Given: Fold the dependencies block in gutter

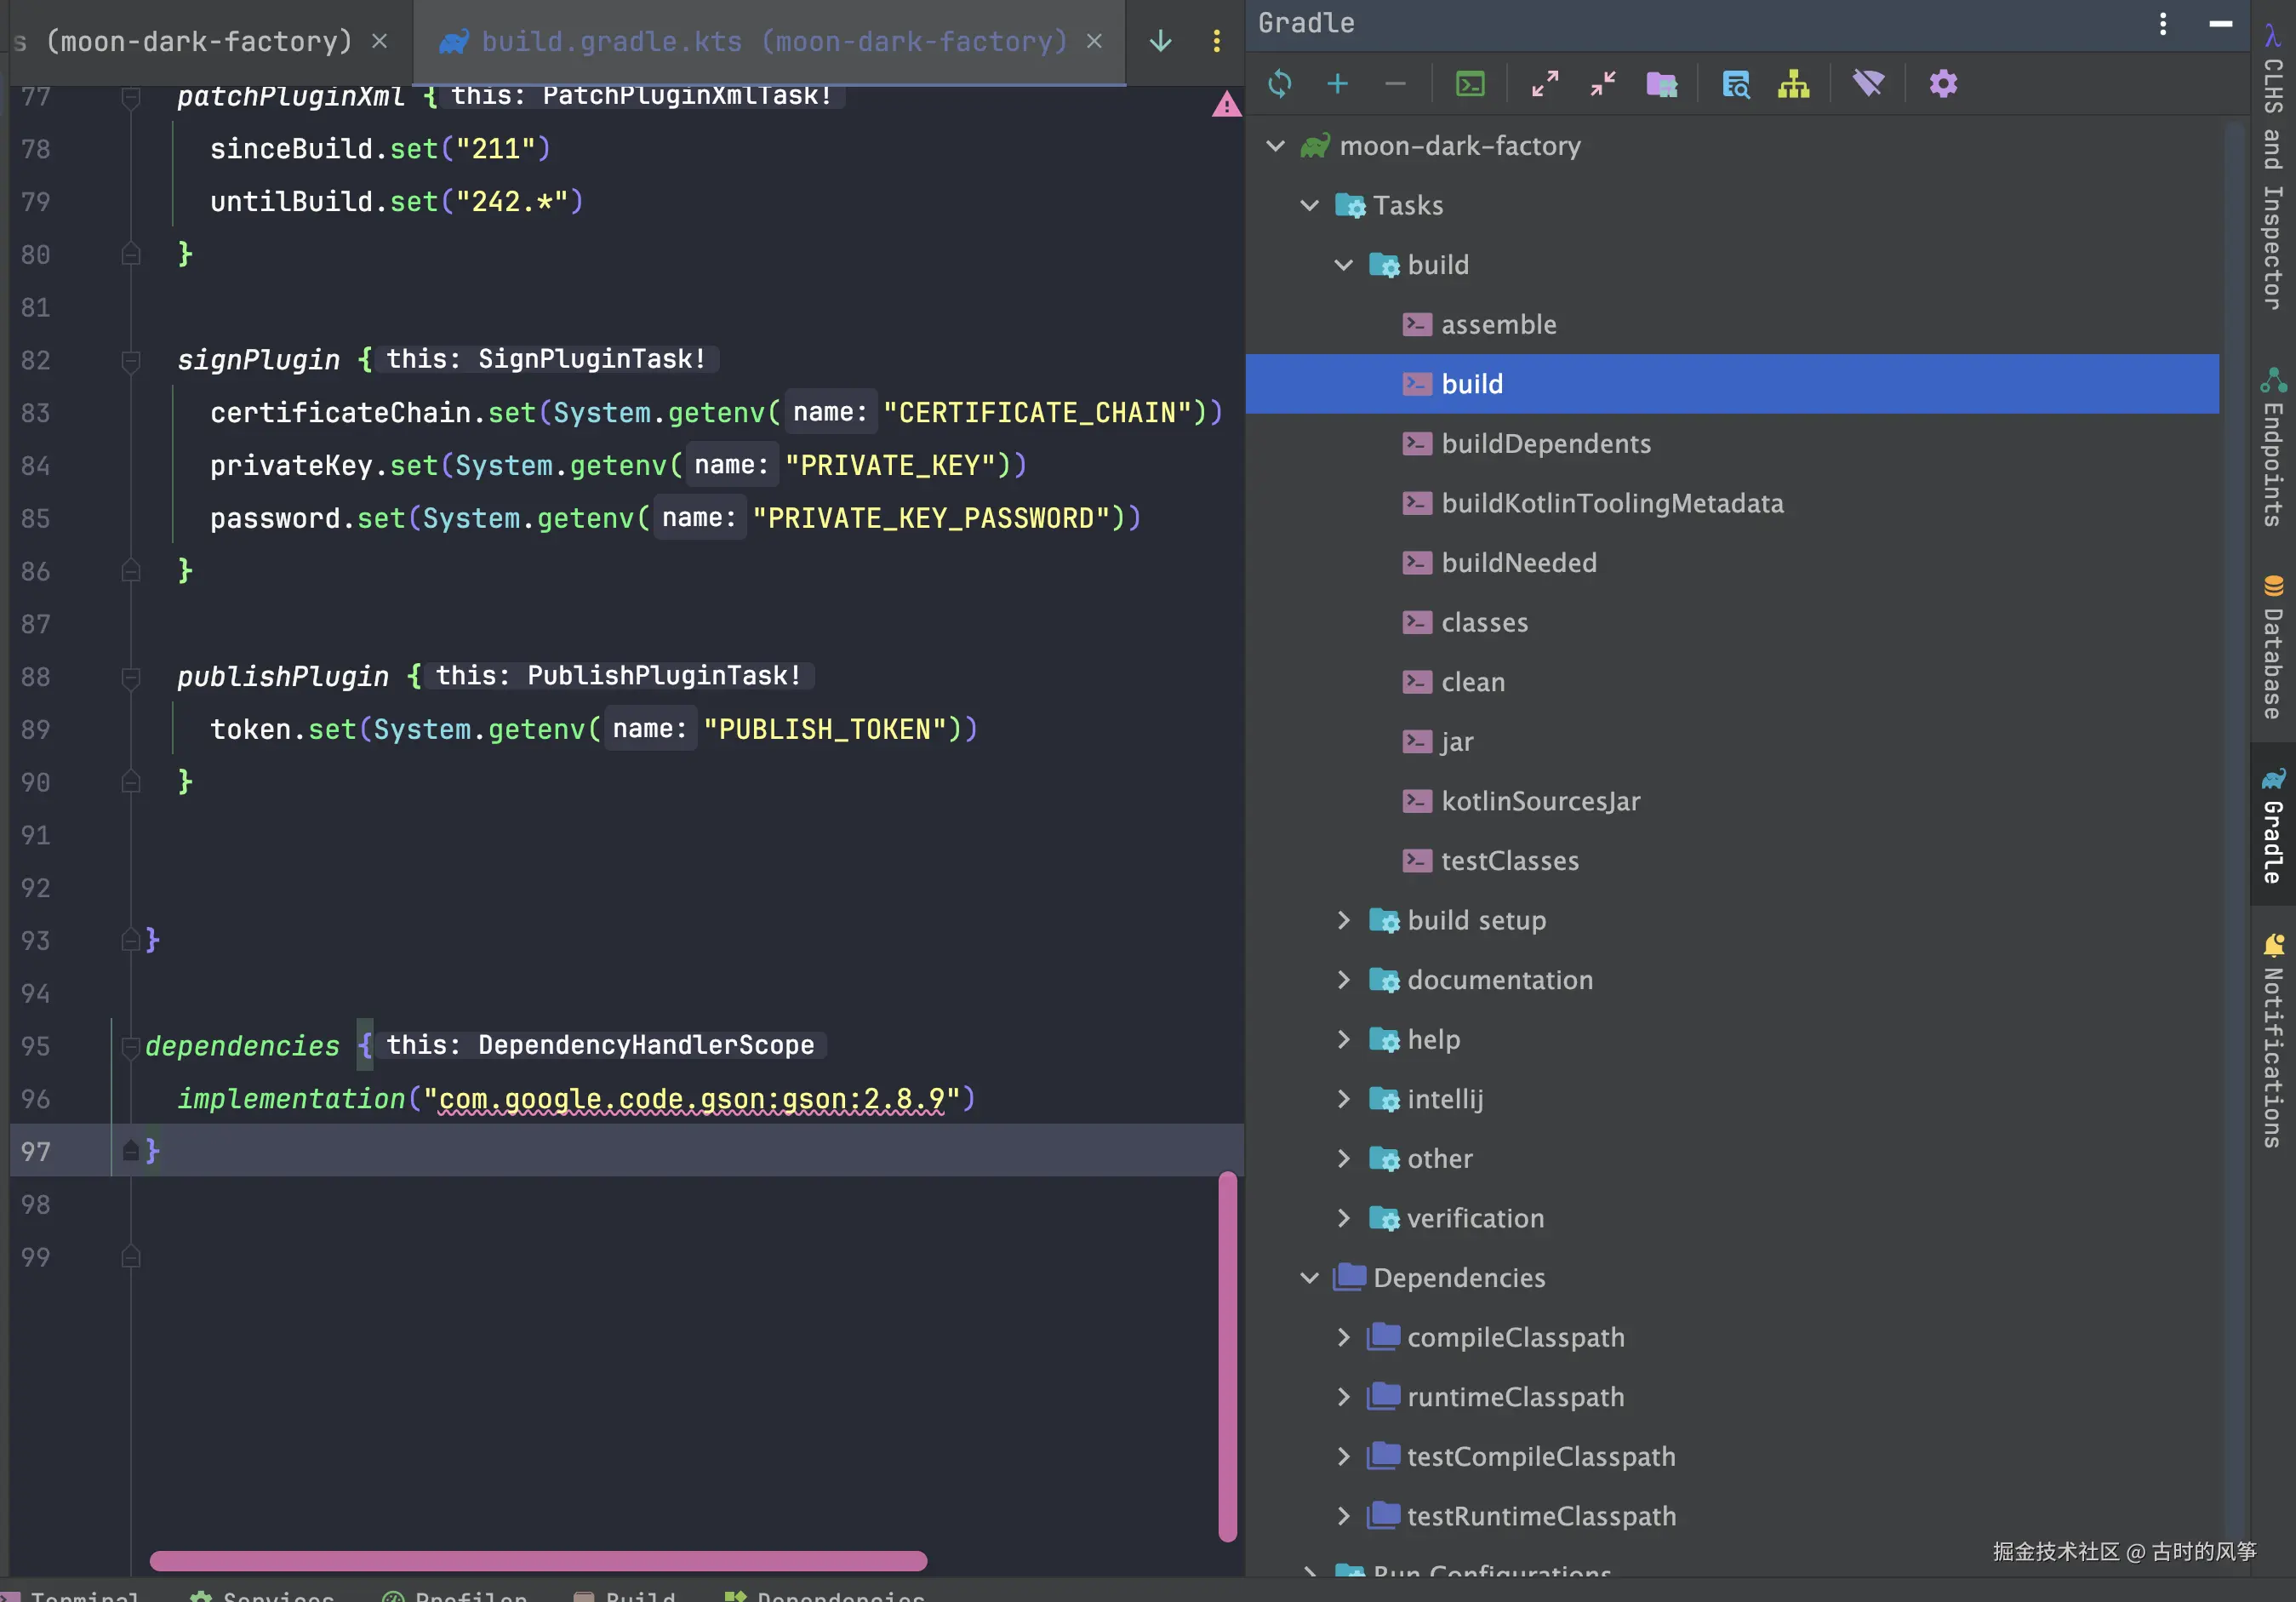Looking at the screenshot, I should tap(131, 1046).
